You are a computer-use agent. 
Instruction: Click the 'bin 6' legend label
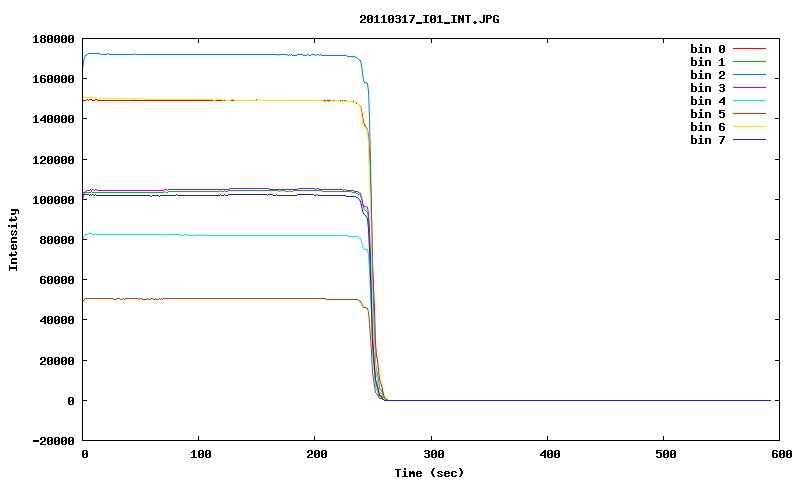tap(708, 127)
